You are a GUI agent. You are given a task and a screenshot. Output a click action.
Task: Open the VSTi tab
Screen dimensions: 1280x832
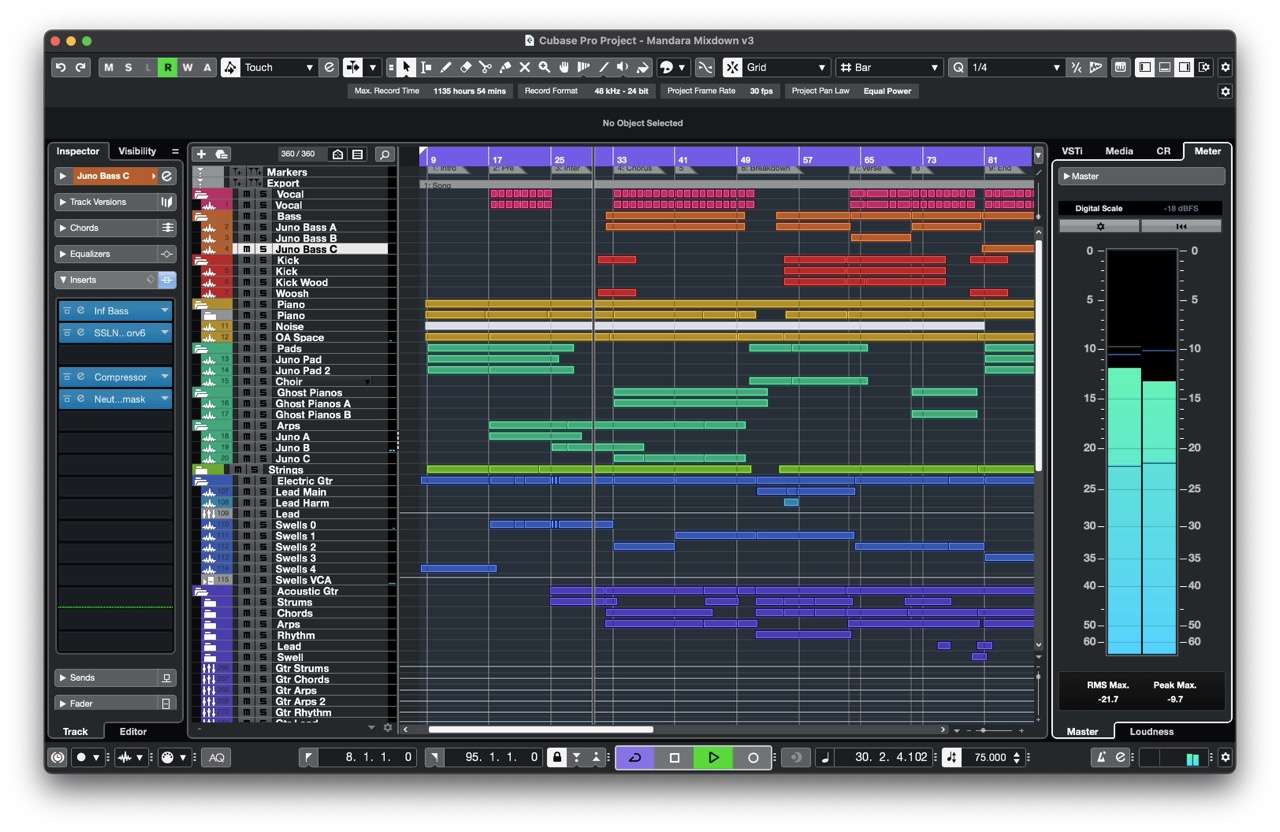coord(1072,151)
